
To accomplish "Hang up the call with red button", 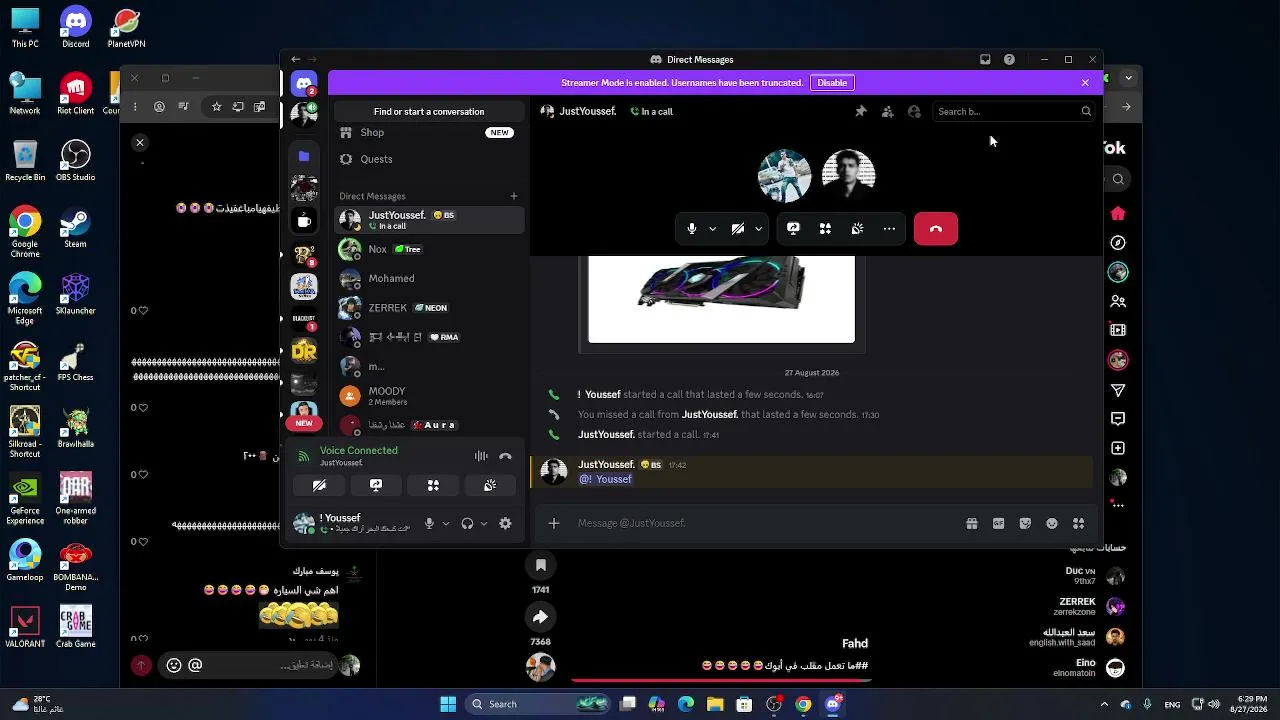I will click(936, 229).
